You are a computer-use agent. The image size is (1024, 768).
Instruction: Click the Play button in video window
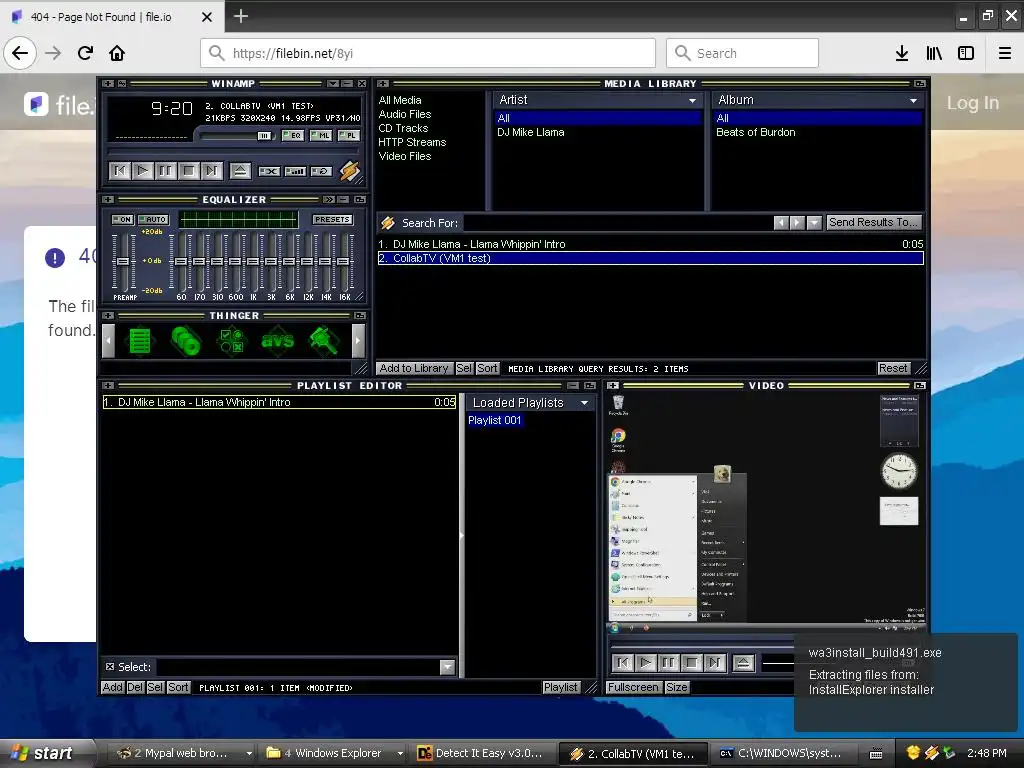(646, 664)
